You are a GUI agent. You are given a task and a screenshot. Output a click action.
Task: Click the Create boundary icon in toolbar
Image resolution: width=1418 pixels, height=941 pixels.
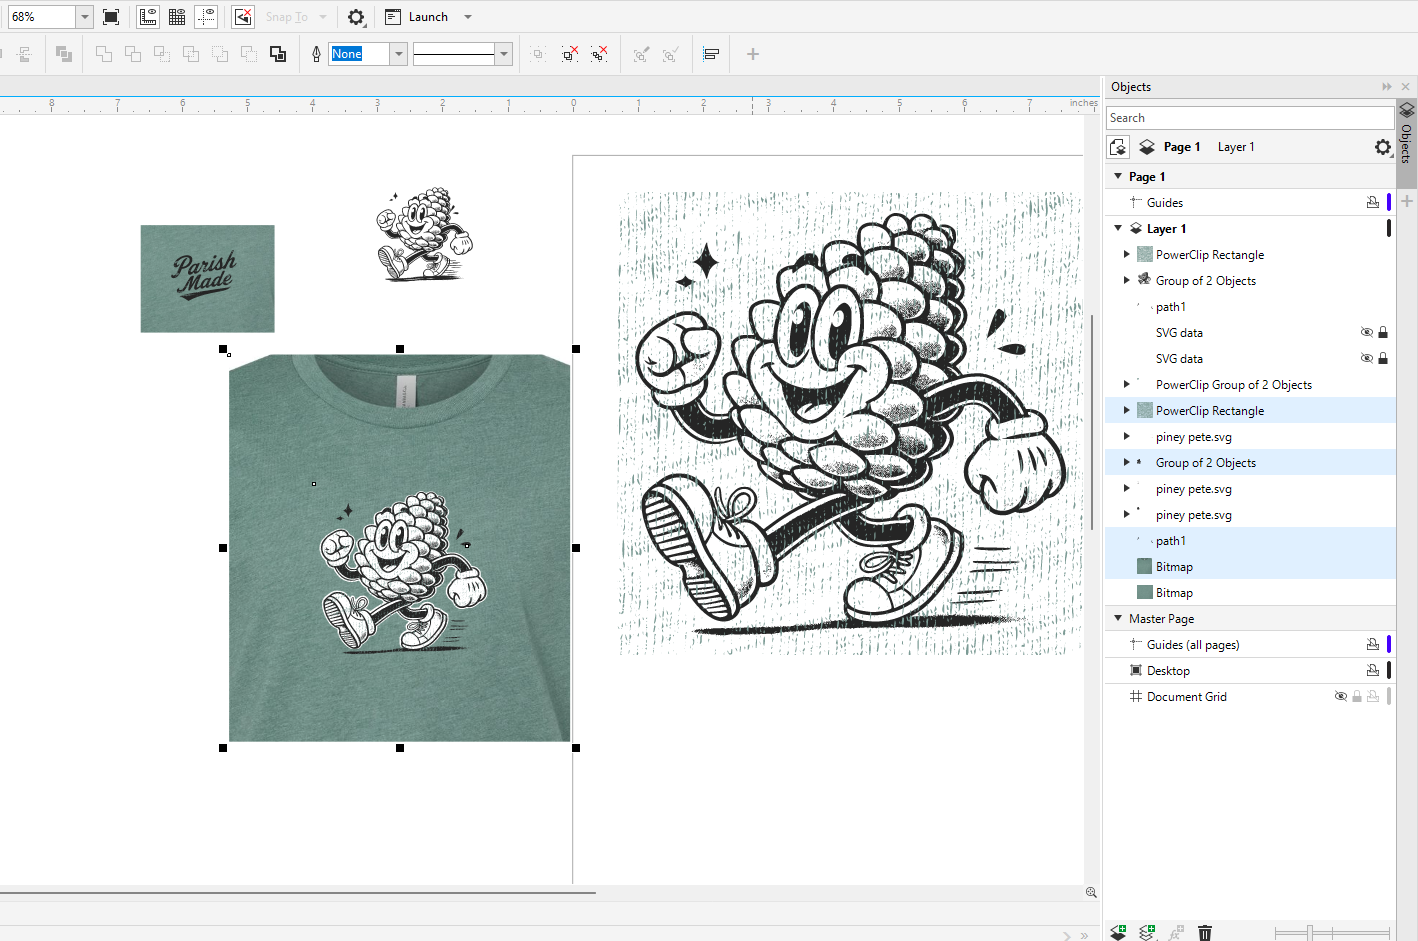click(x=278, y=54)
